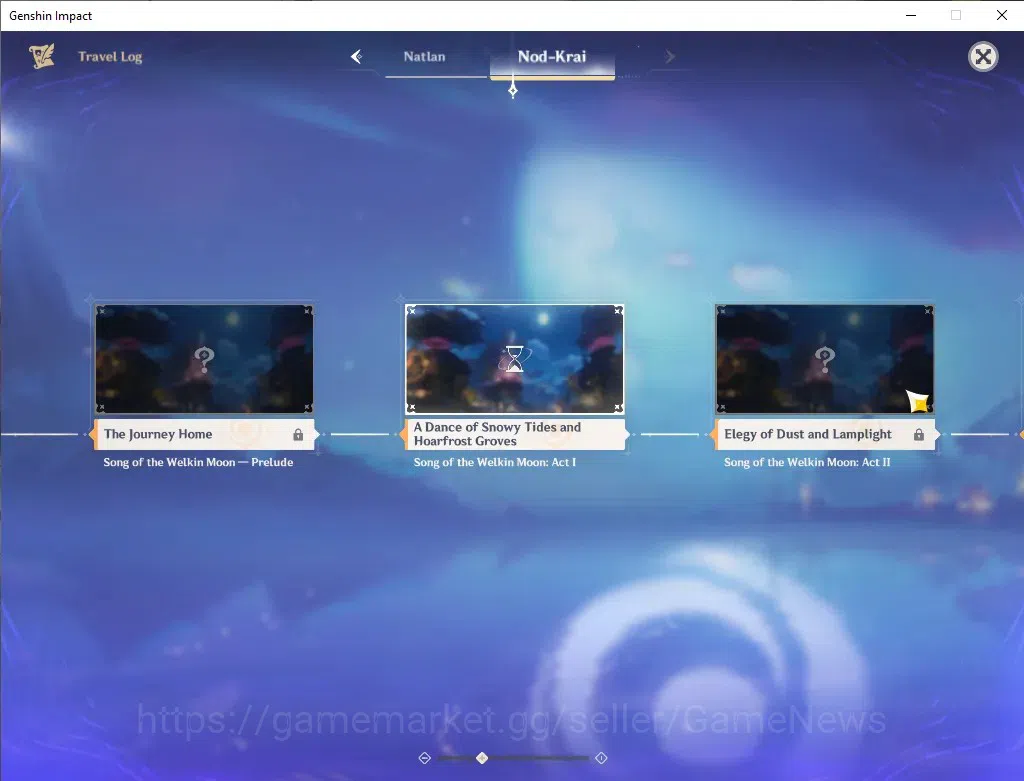Click "Song of the Welkin Moon — Prelude" text
1024x781 pixels.
click(198, 462)
